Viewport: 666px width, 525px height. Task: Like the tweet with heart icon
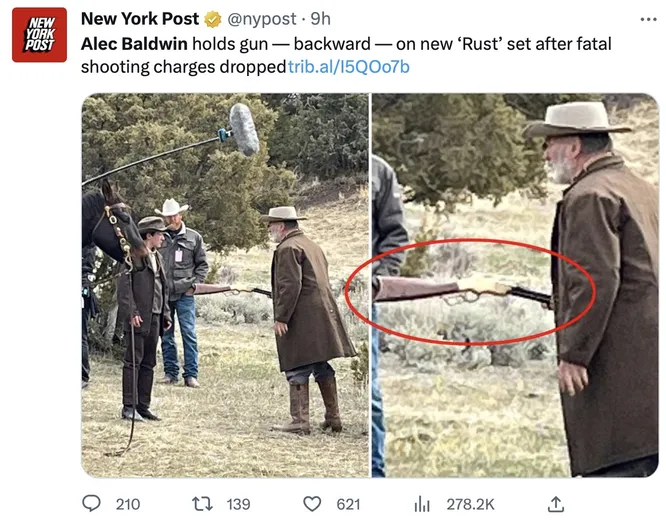312,504
